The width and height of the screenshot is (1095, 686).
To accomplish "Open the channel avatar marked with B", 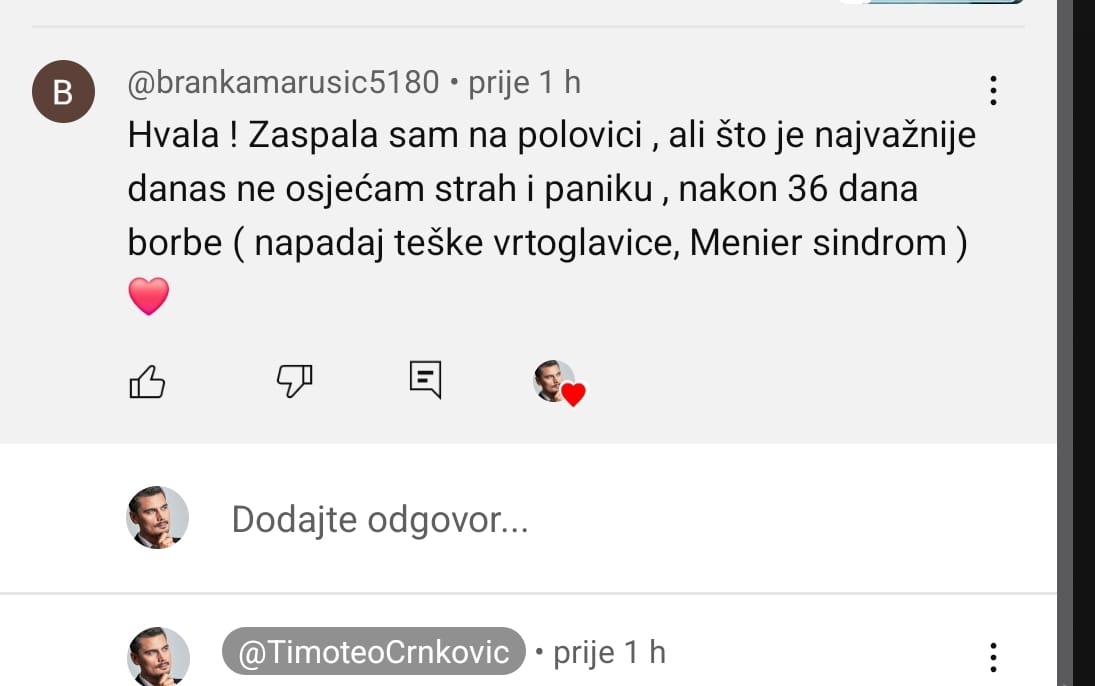I will (x=63, y=91).
